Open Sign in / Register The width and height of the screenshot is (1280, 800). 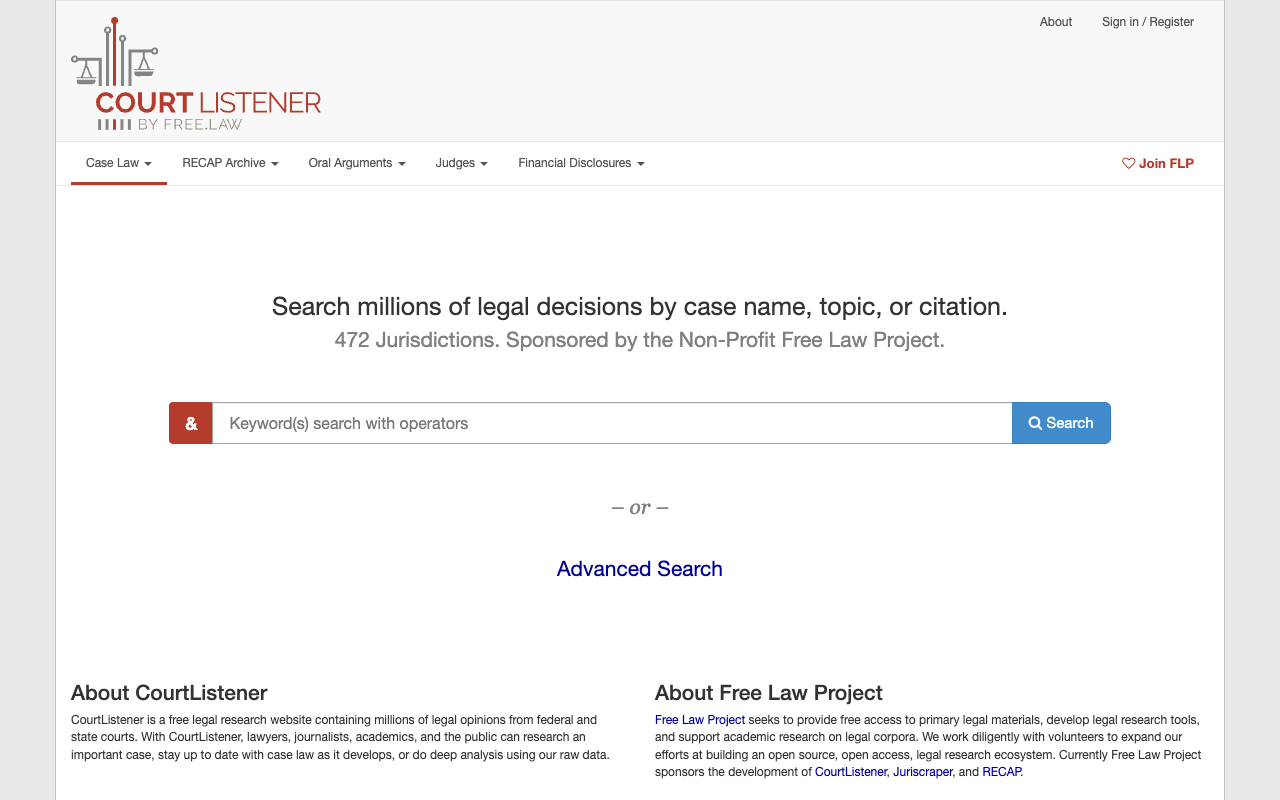pos(1148,22)
